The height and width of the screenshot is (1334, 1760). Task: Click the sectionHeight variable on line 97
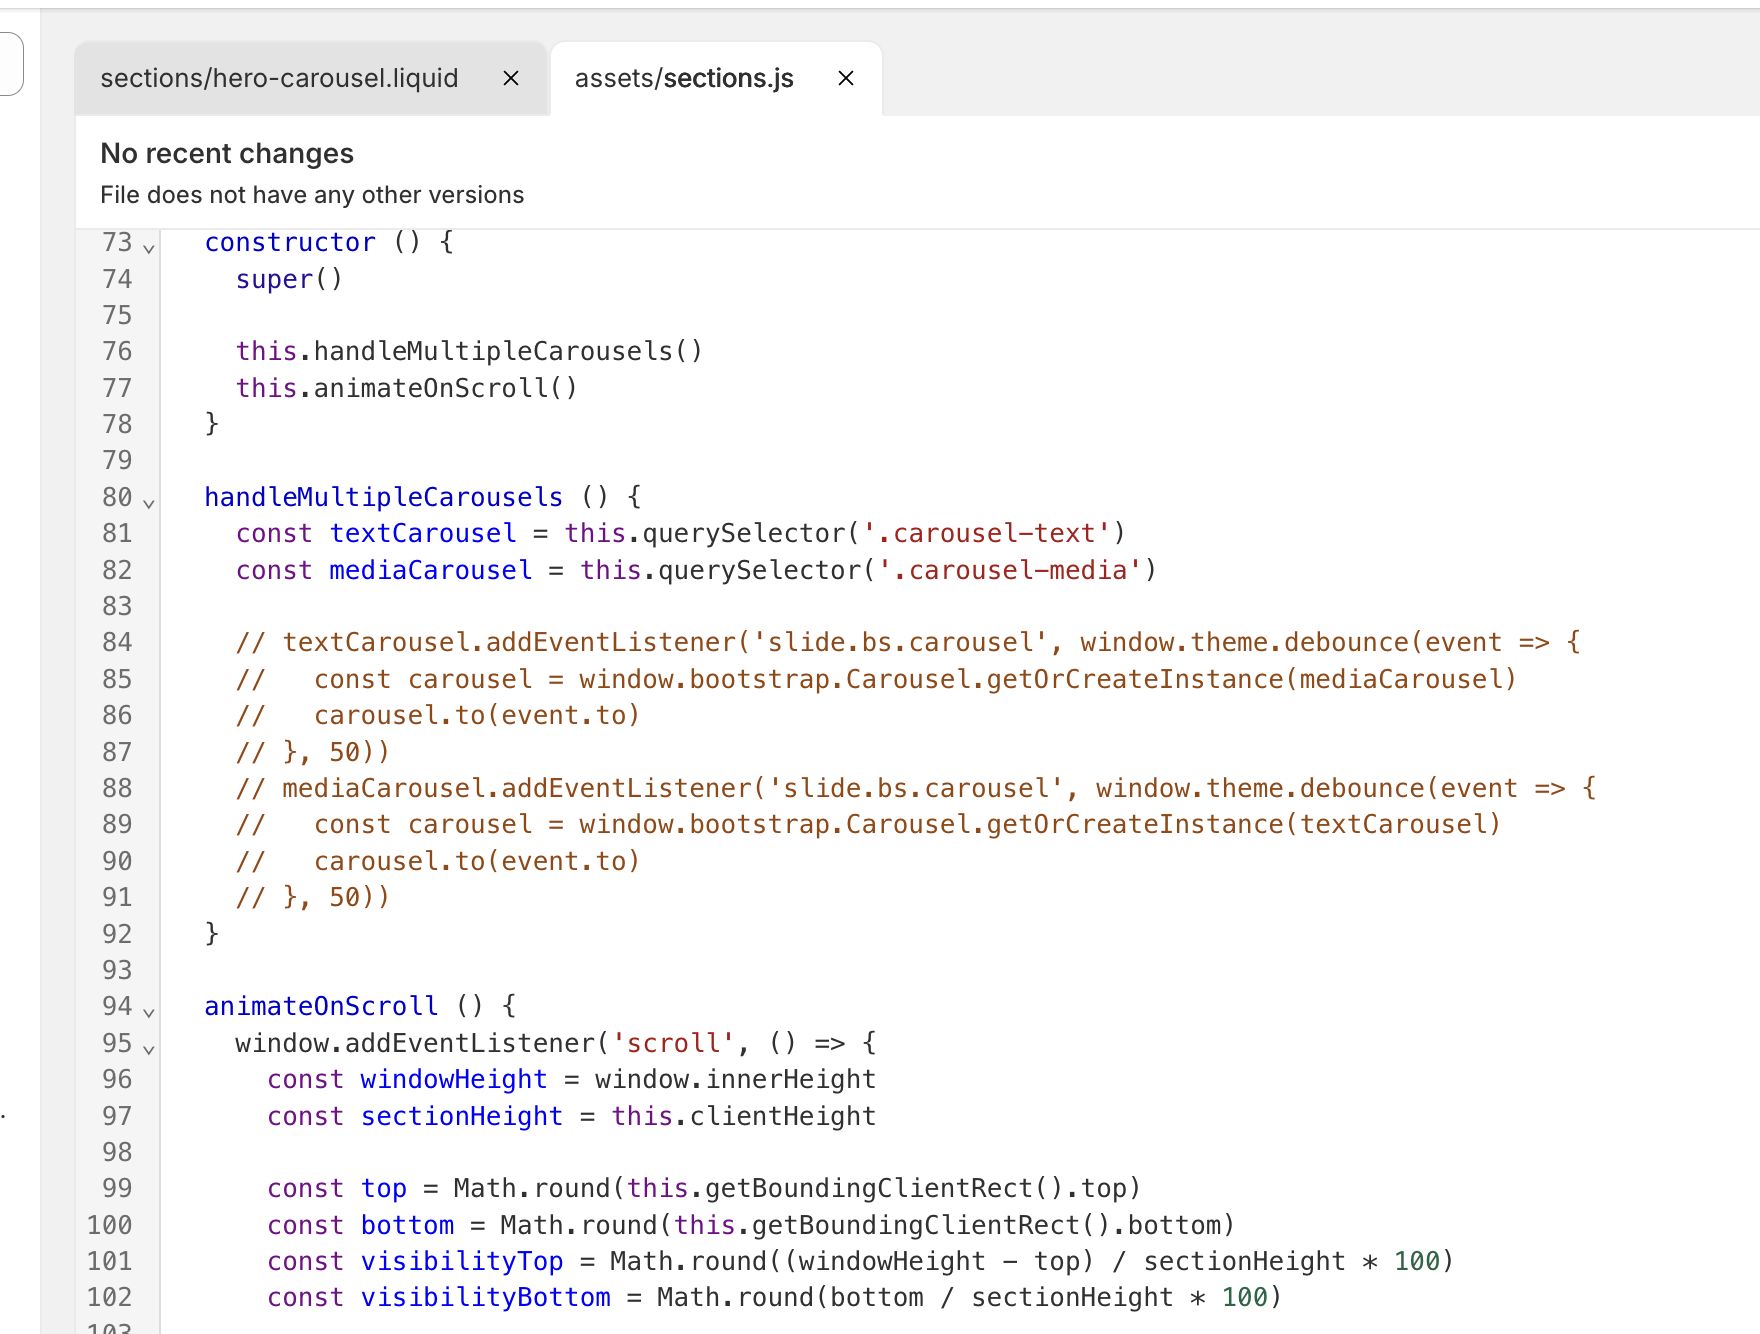pos(461,1116)
